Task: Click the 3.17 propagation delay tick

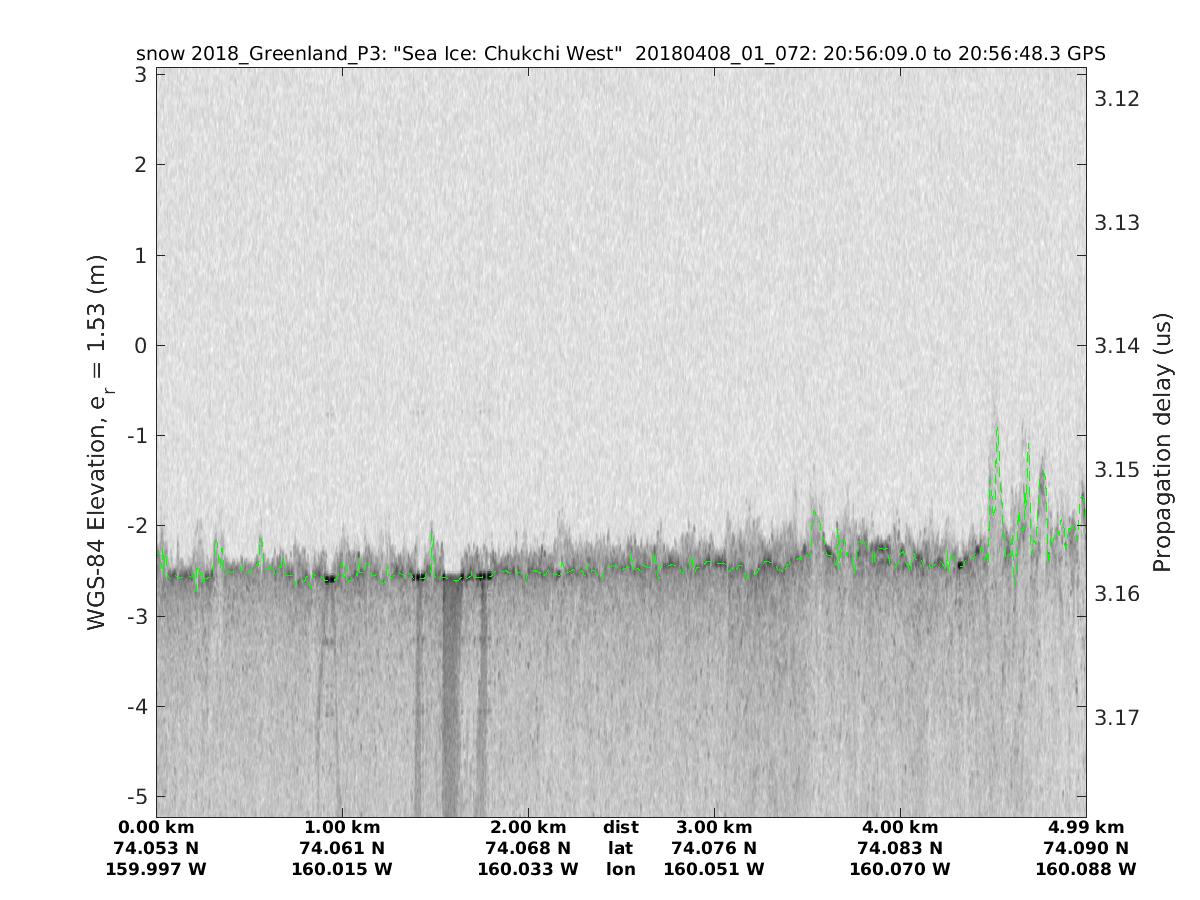Action: [x=1118, y=718]
